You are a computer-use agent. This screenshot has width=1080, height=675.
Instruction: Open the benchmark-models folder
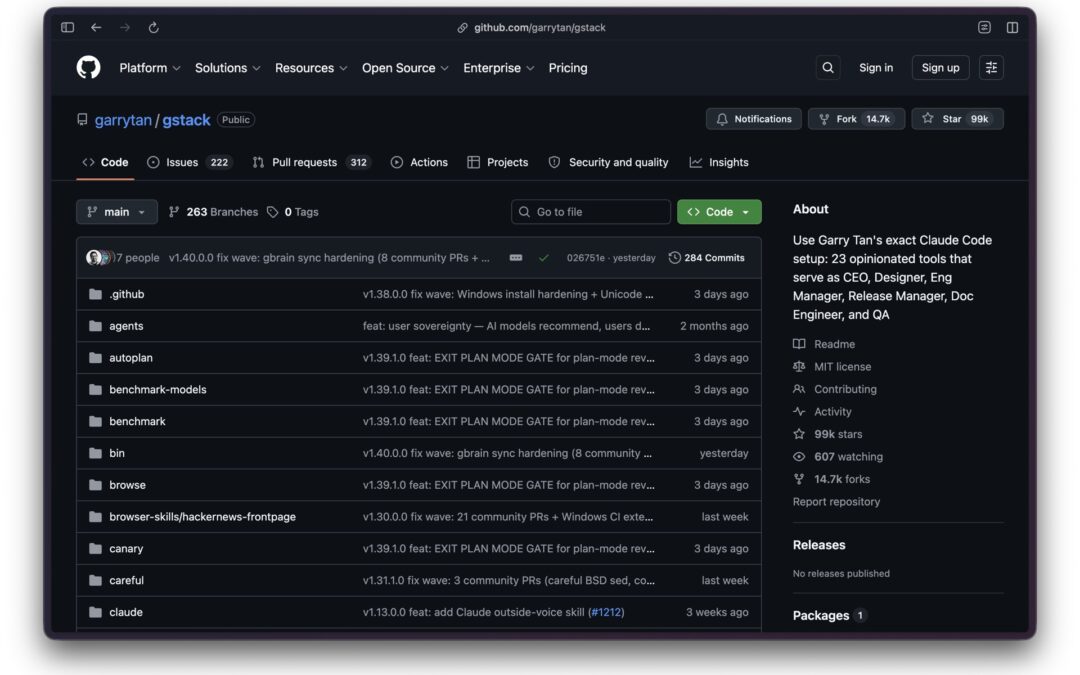158,390
